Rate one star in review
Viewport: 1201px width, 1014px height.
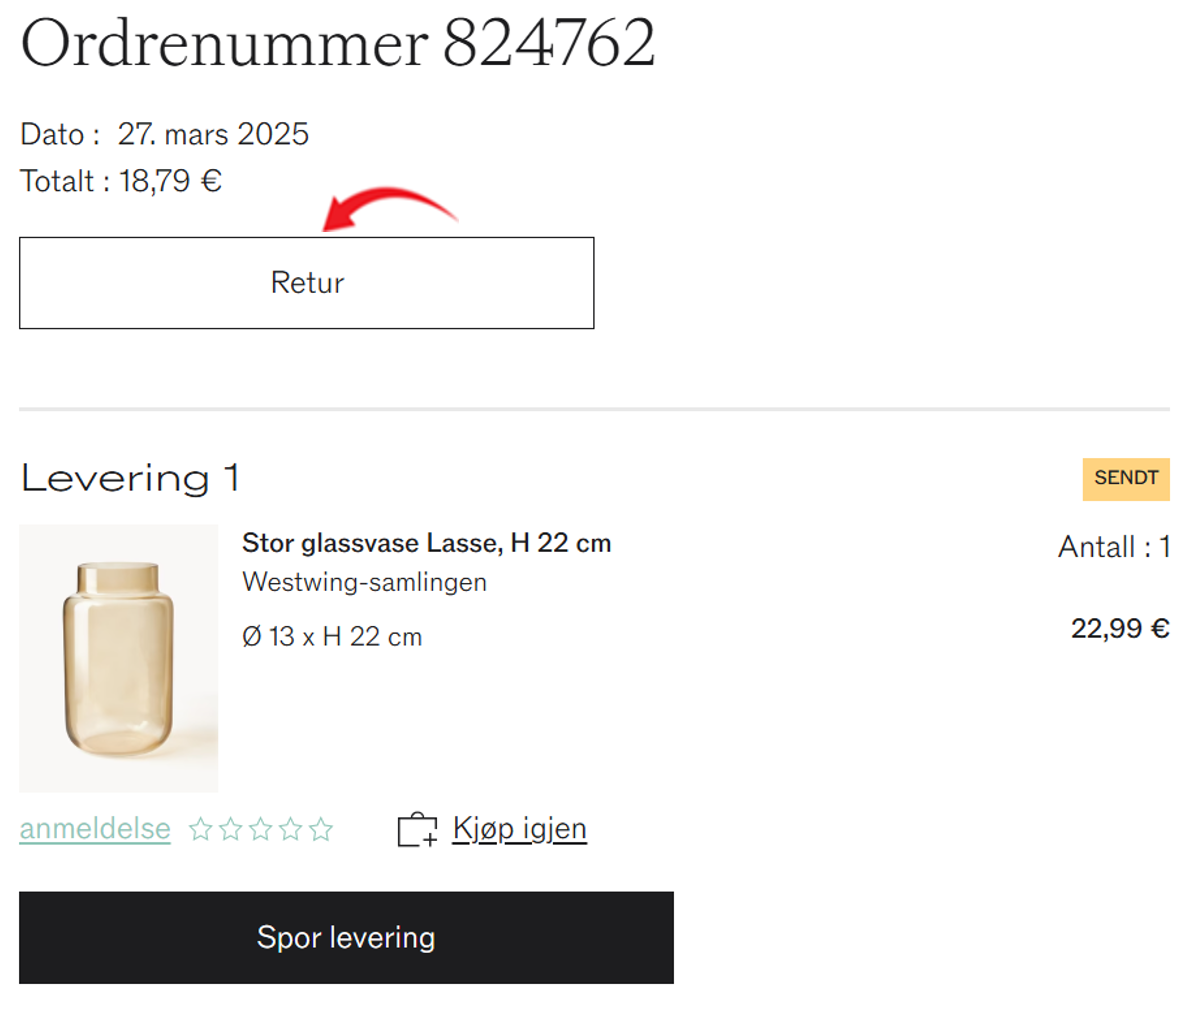[x=201, y=829]
